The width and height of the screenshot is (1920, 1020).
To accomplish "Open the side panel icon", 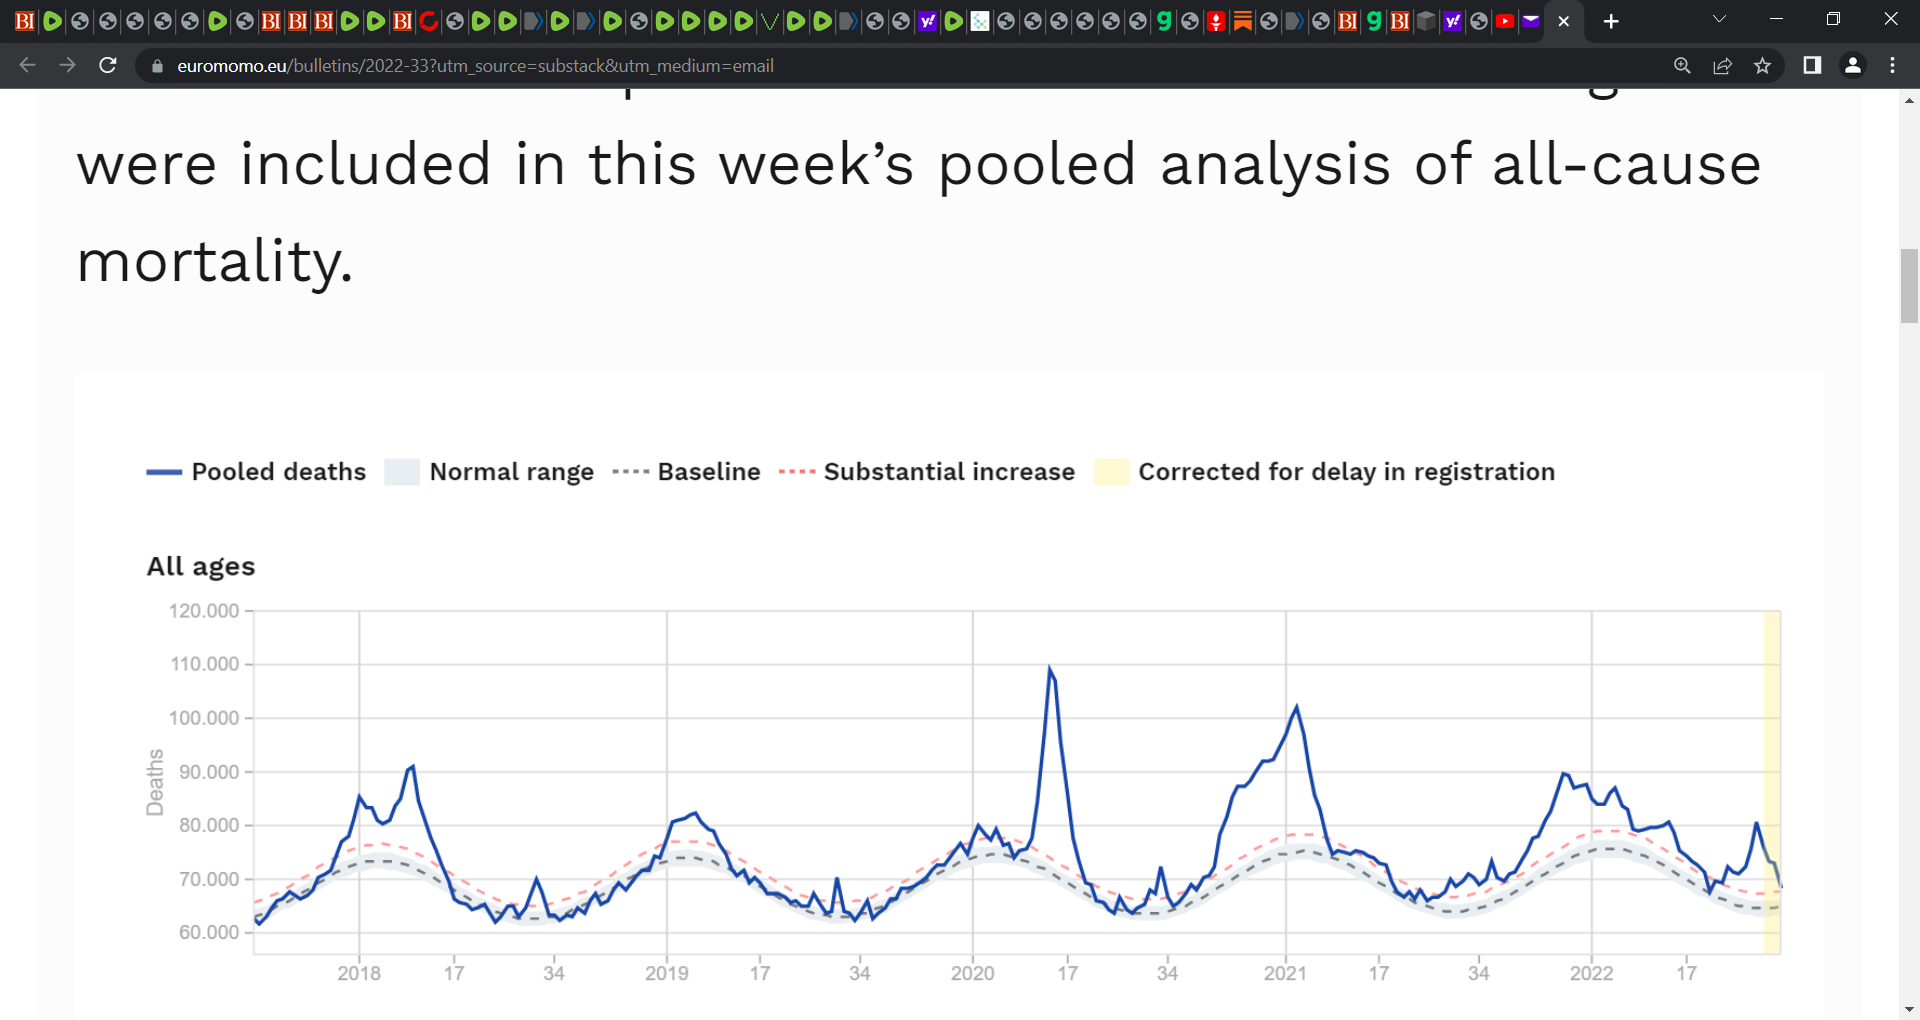I will 1812,65.
